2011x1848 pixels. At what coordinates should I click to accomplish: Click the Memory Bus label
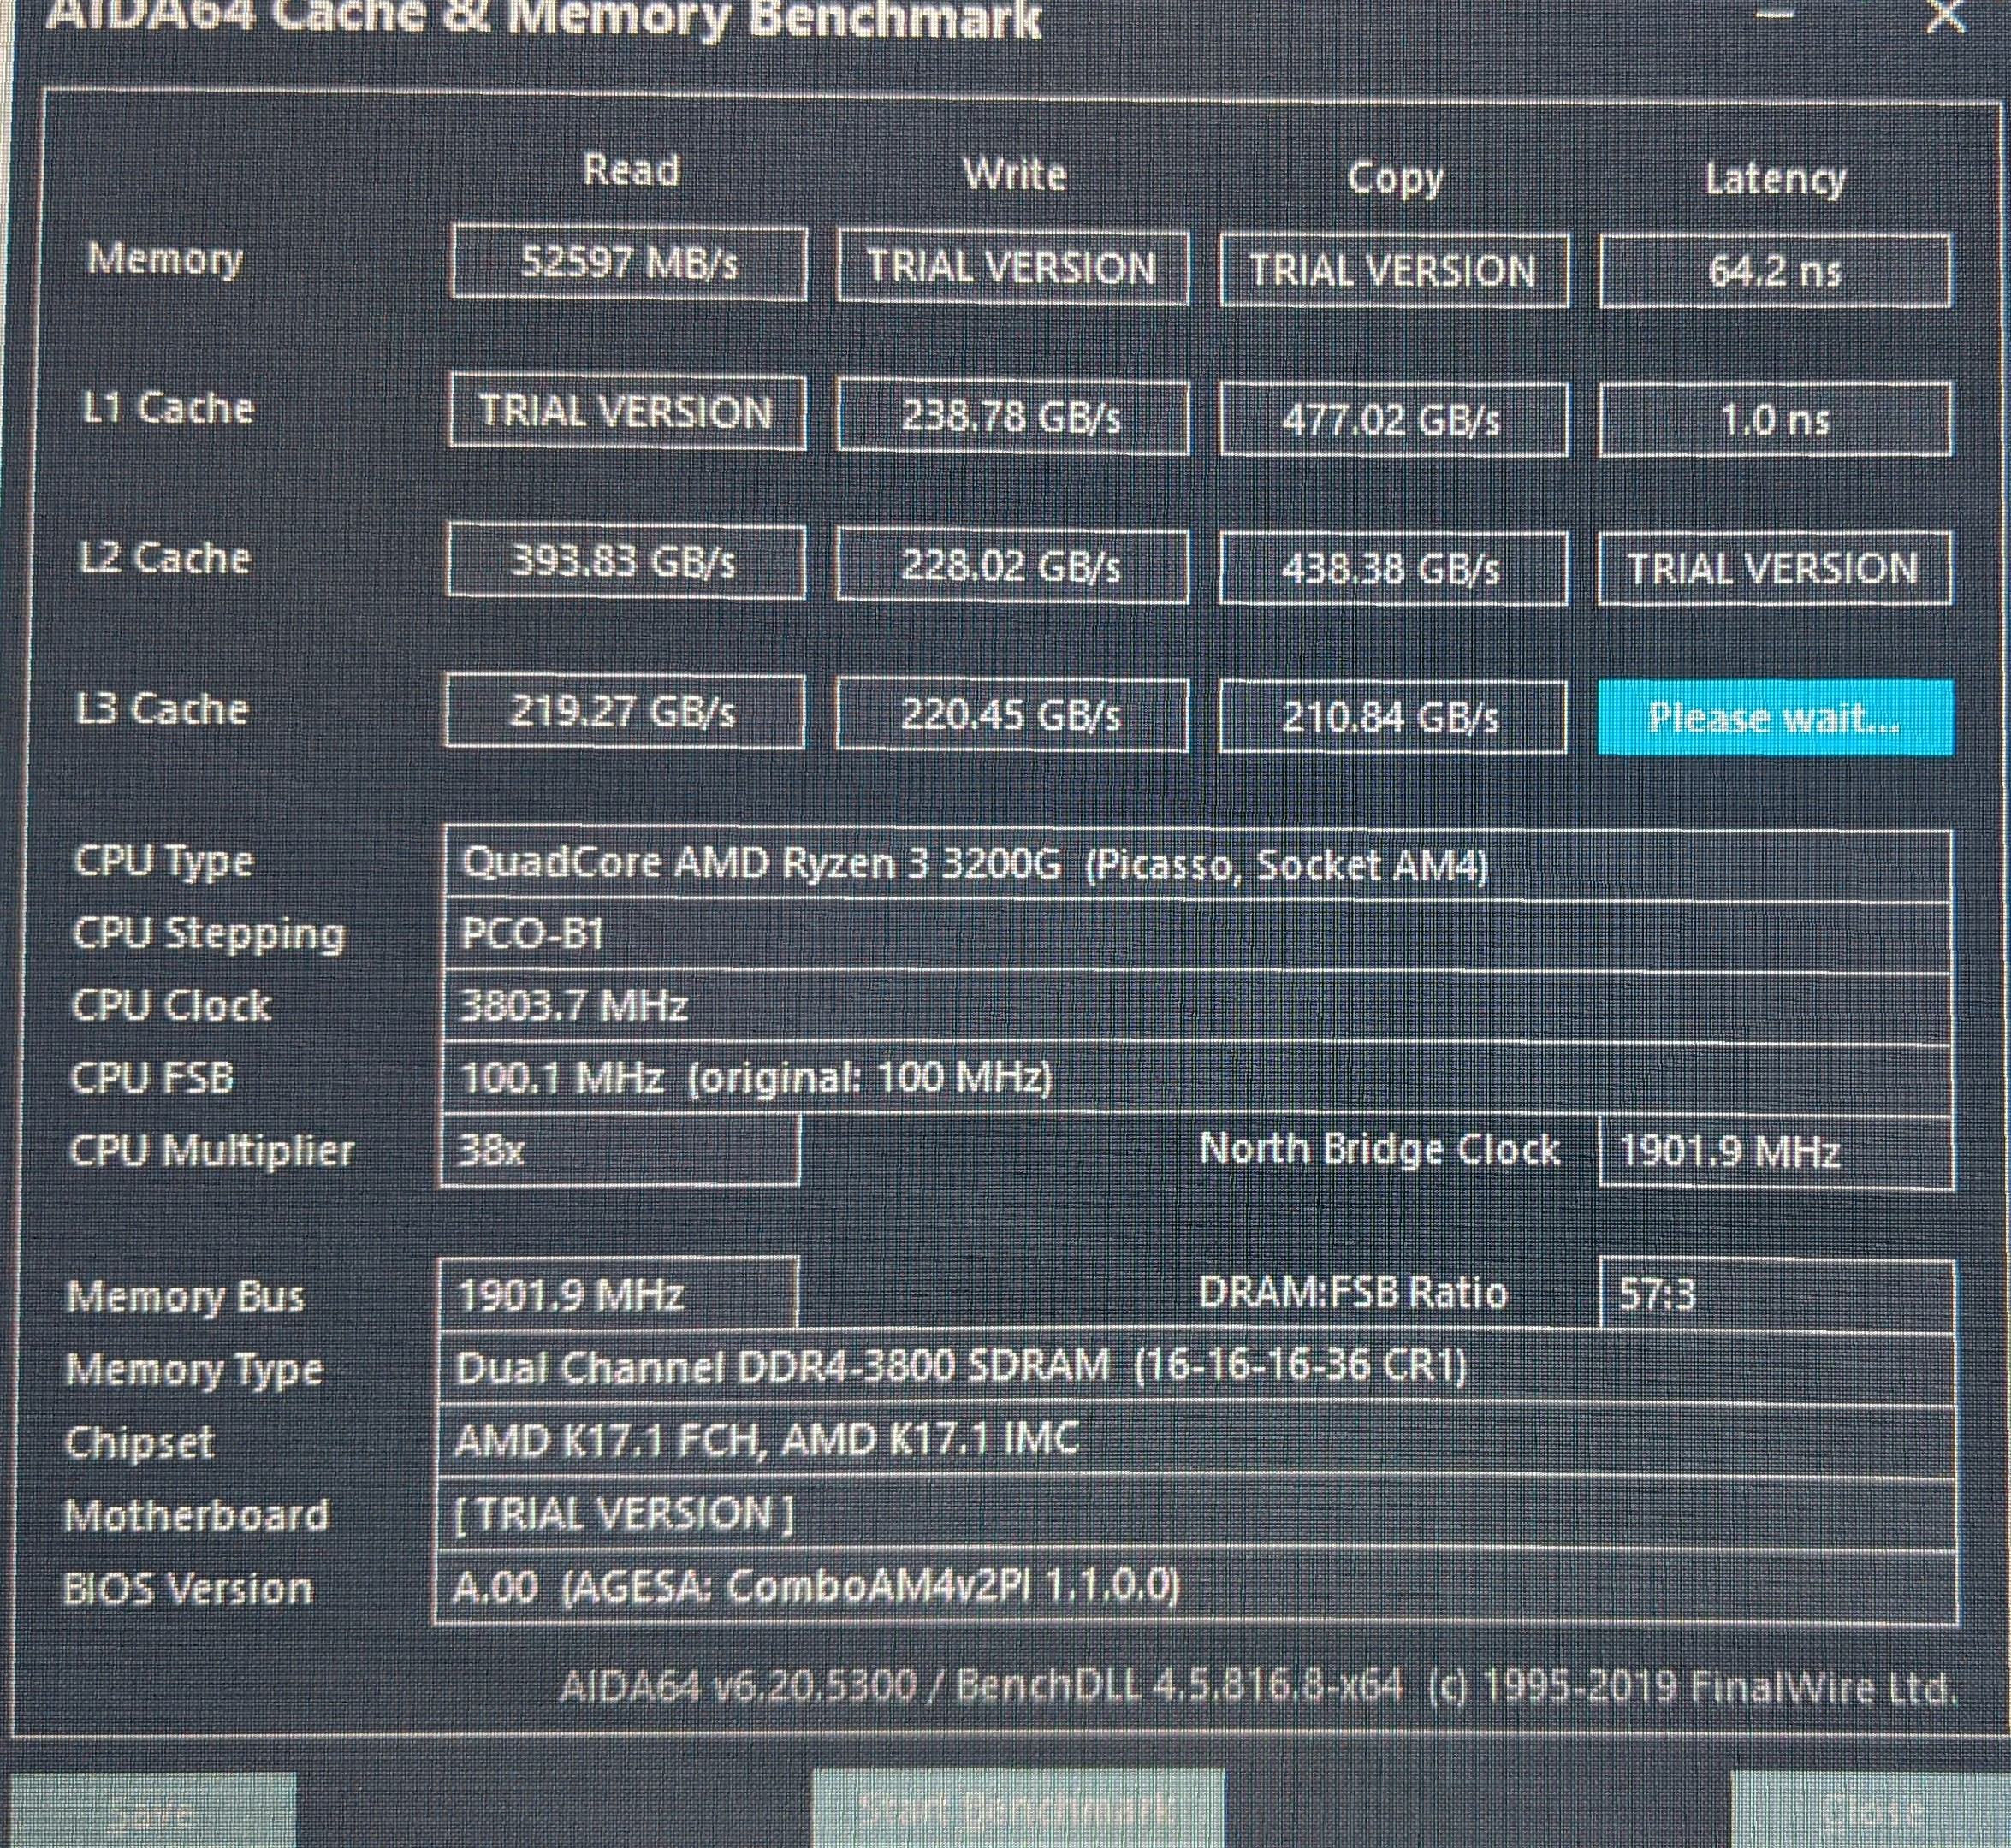pyautogui.click(x=185, y=1297)
